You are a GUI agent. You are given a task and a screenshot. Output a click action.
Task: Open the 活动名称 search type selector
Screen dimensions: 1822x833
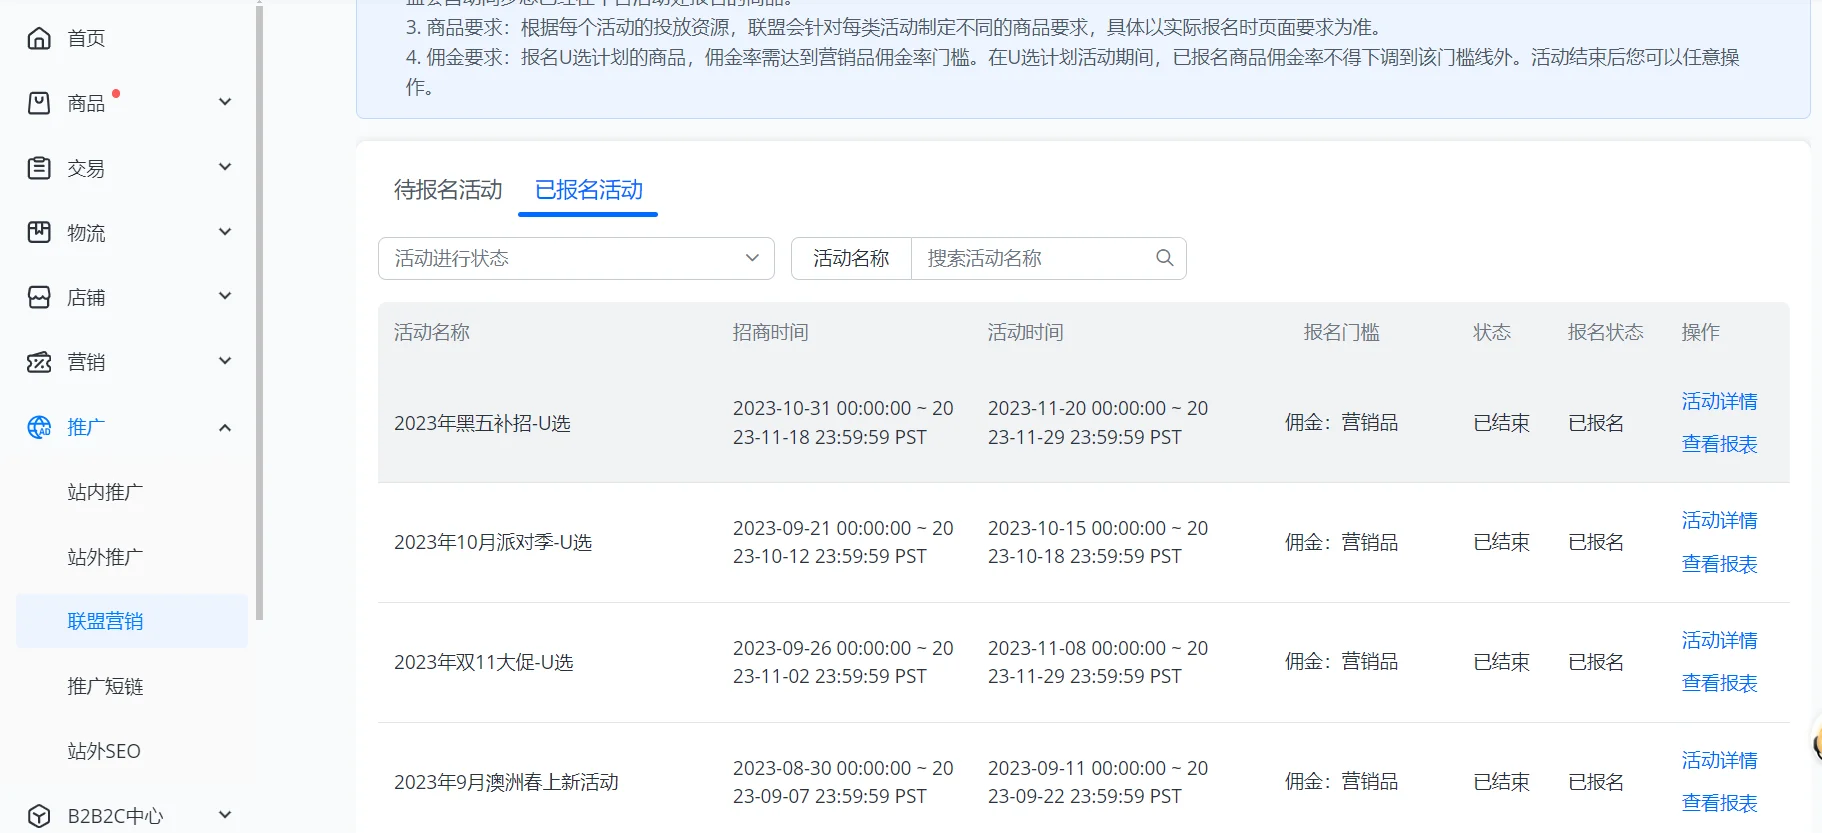851,258
